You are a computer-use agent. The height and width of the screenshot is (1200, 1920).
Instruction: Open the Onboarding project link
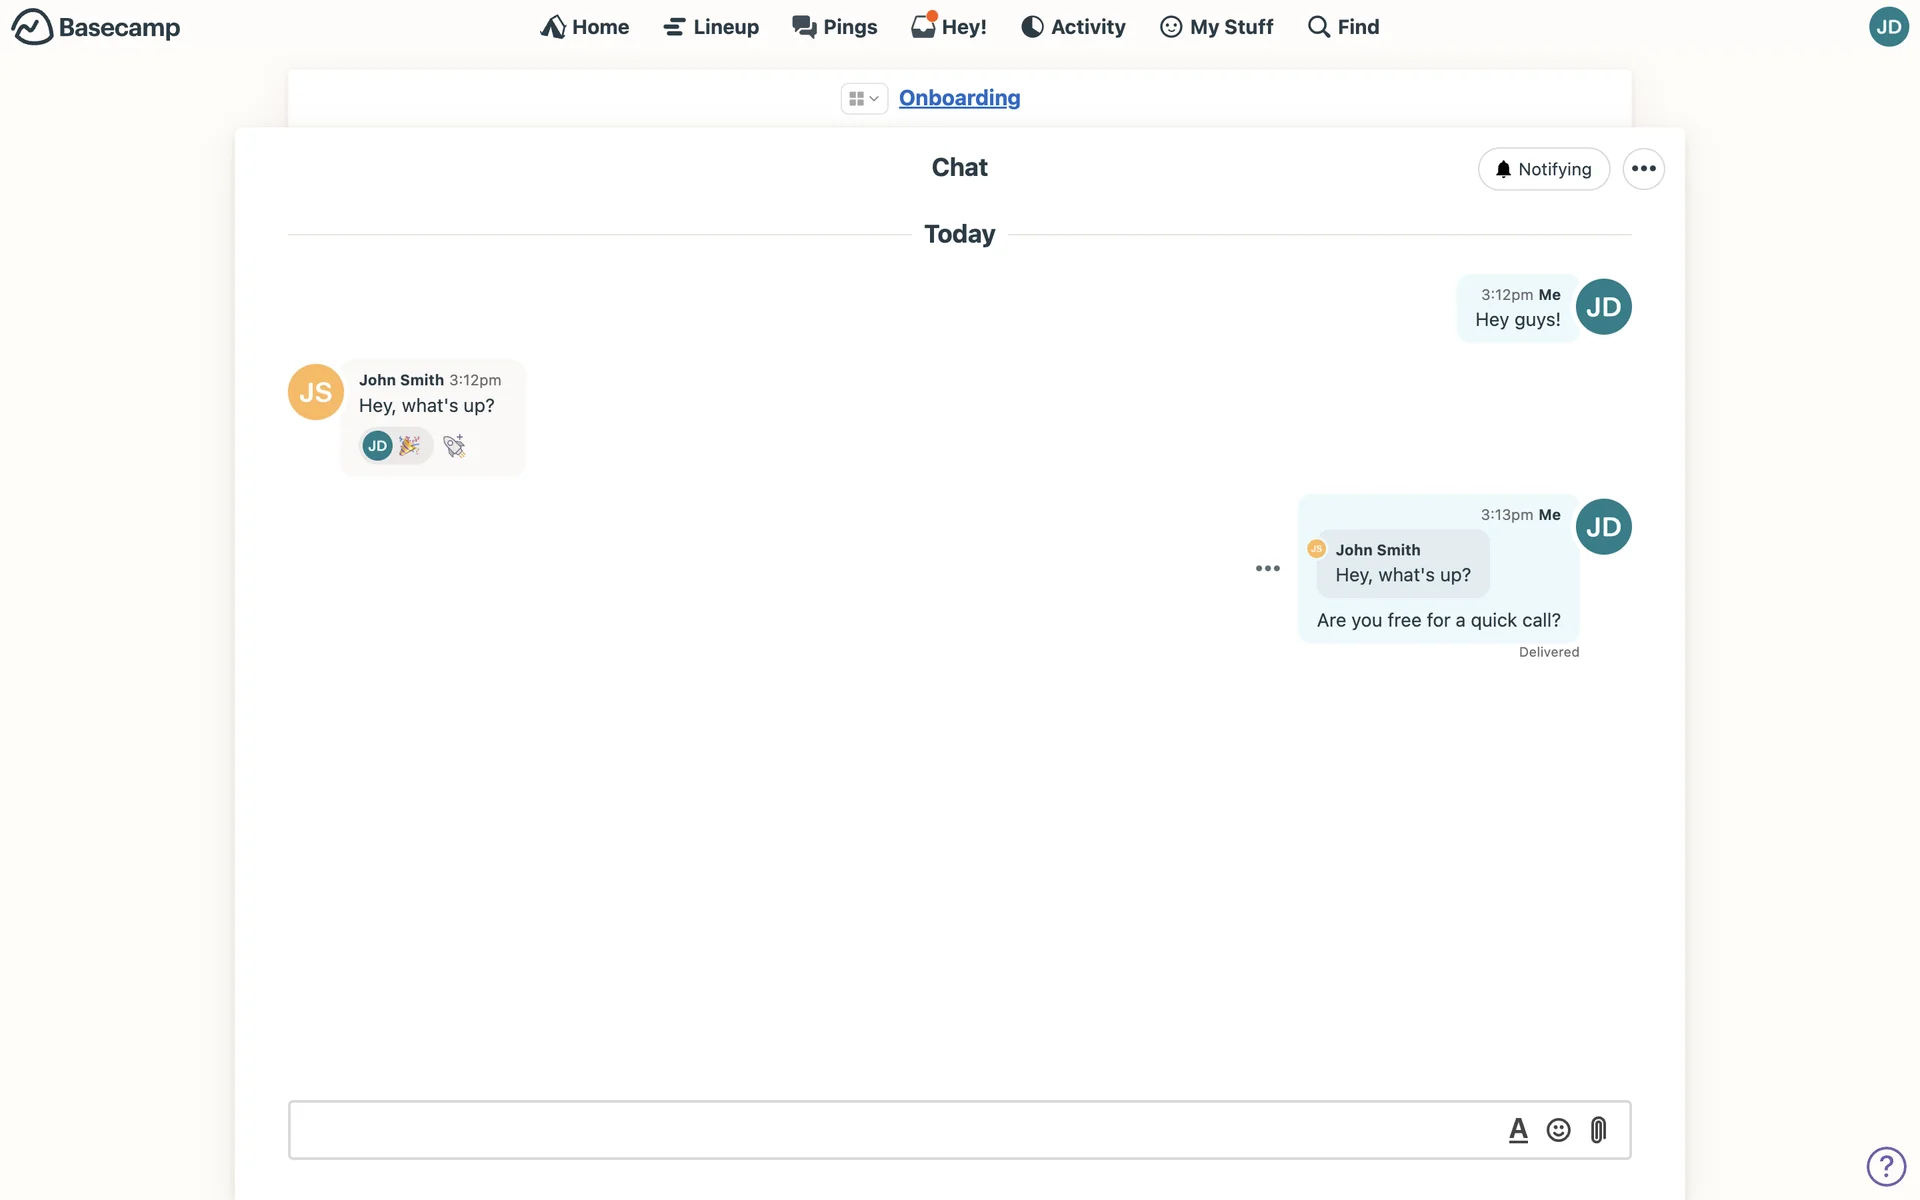point(959,98)
